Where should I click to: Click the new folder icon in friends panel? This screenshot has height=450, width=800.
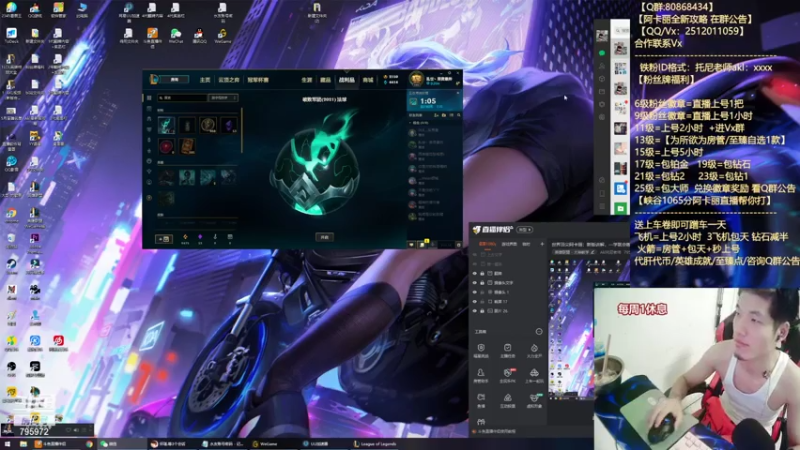444,116
